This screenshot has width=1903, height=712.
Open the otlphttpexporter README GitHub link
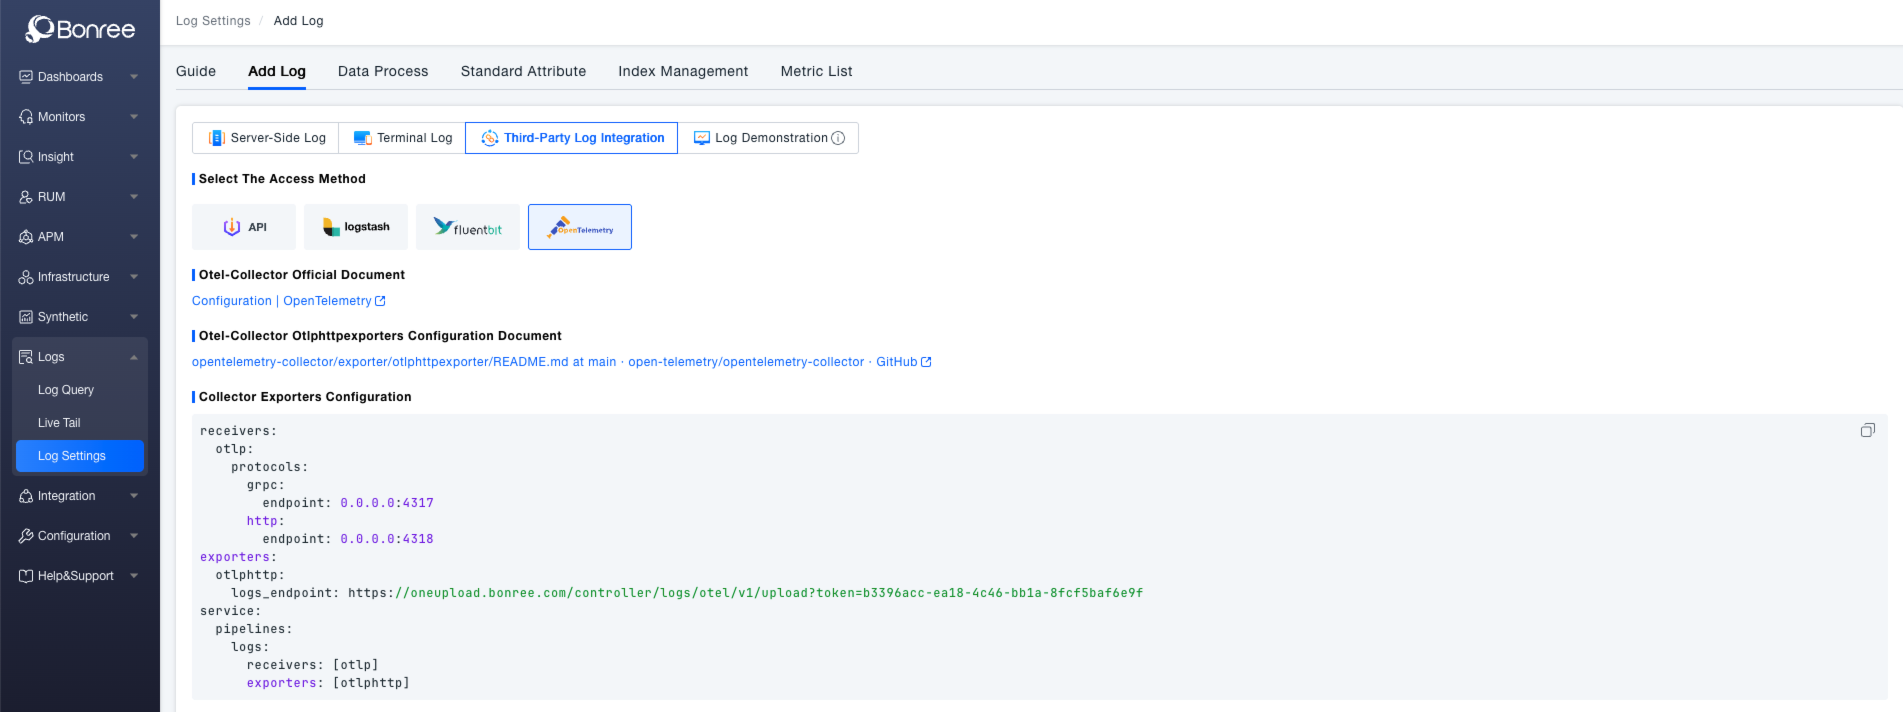click(560, 362)
